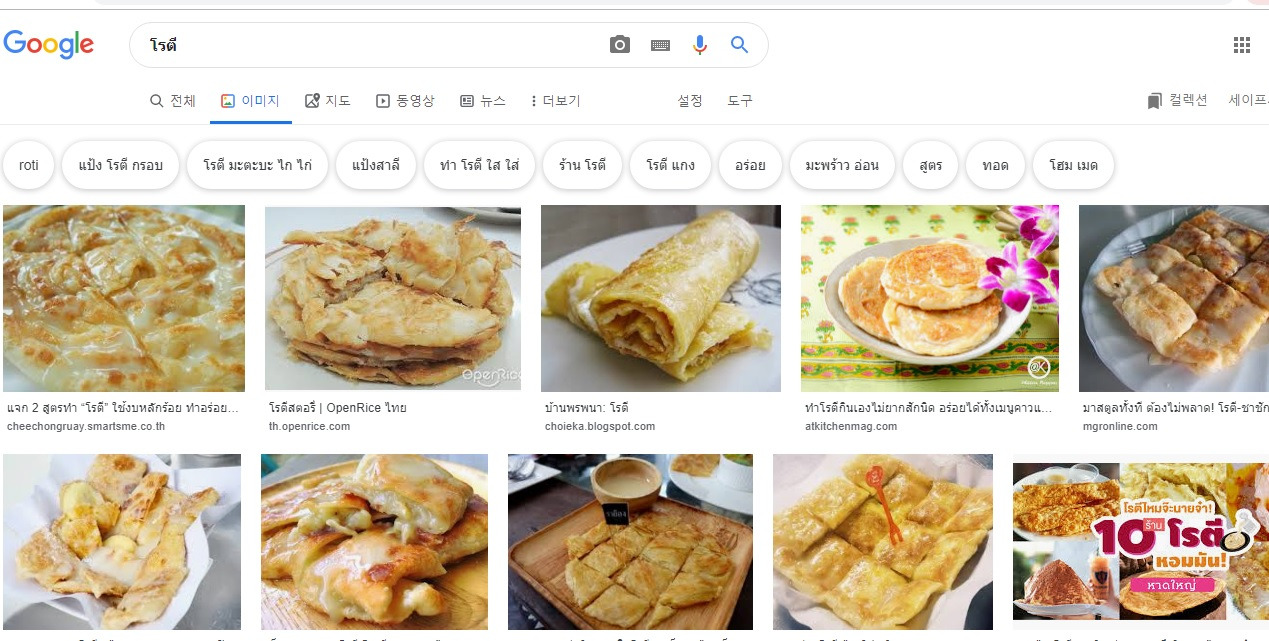Select the roti related search chip

click(x=28, y=165)
